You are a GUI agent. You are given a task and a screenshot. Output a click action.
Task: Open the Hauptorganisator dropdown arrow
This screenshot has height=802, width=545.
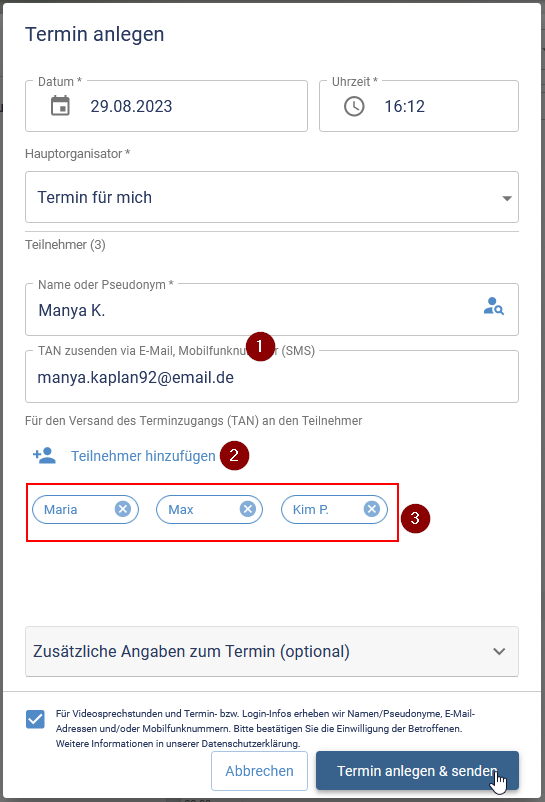tap(507, 198)
